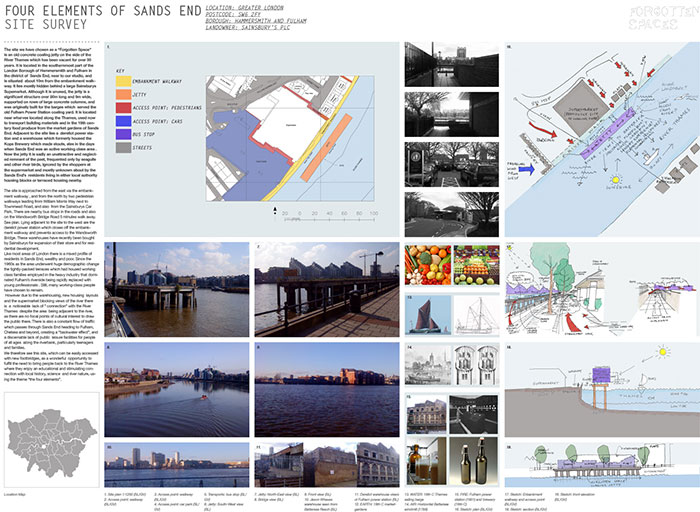Click the 'FOUR ELEMENTS OF SANDS END' title
The image size is (700, 512).
pyautogui.click(x=103, y=11)
